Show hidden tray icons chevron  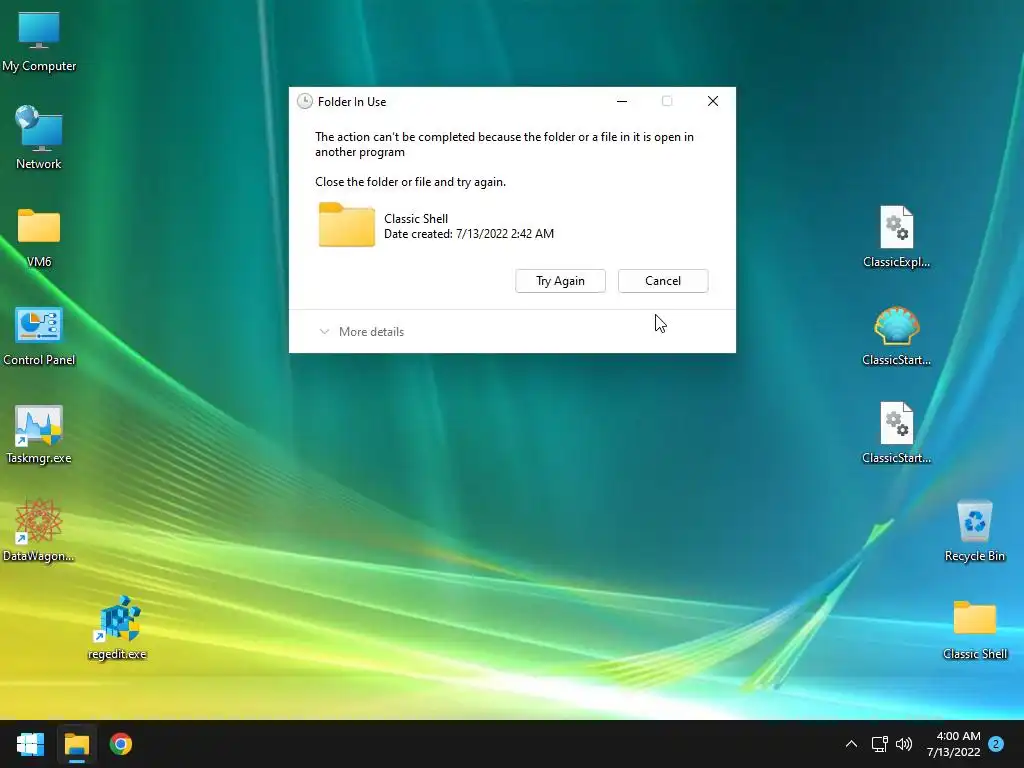[x=851, y=744]
